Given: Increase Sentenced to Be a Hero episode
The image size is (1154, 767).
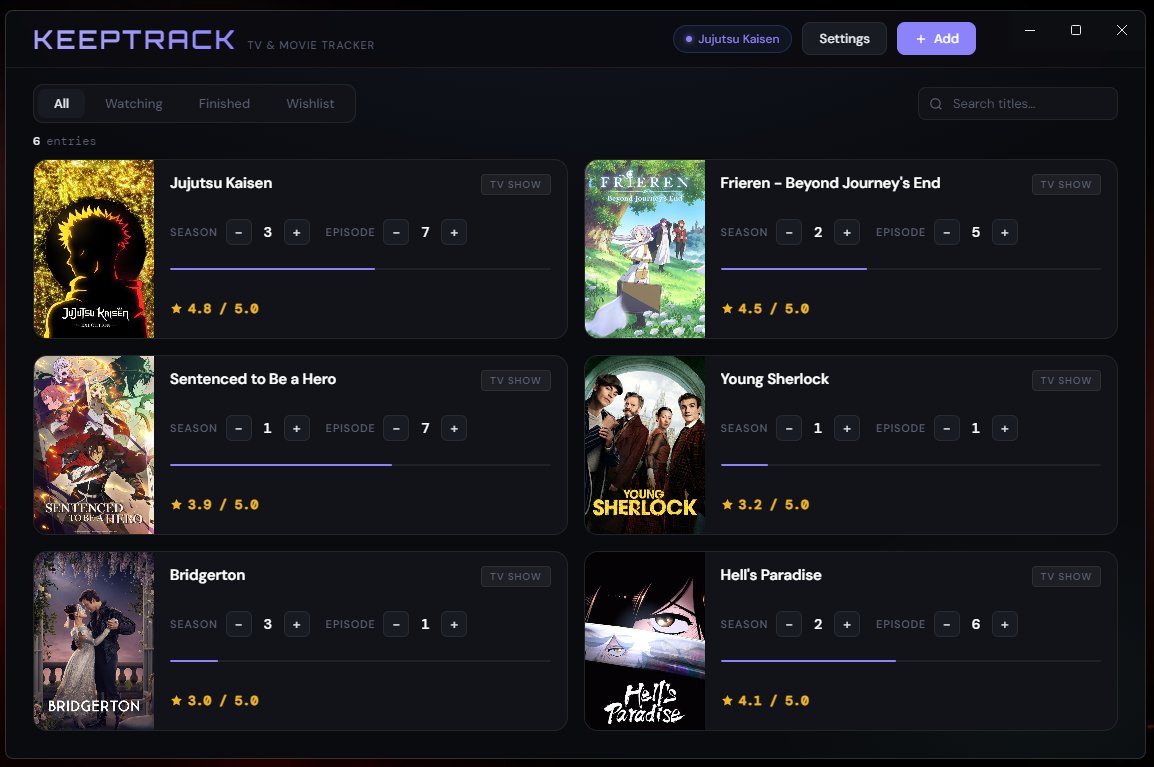Looking at the screenshot, I should click(454, 428).
